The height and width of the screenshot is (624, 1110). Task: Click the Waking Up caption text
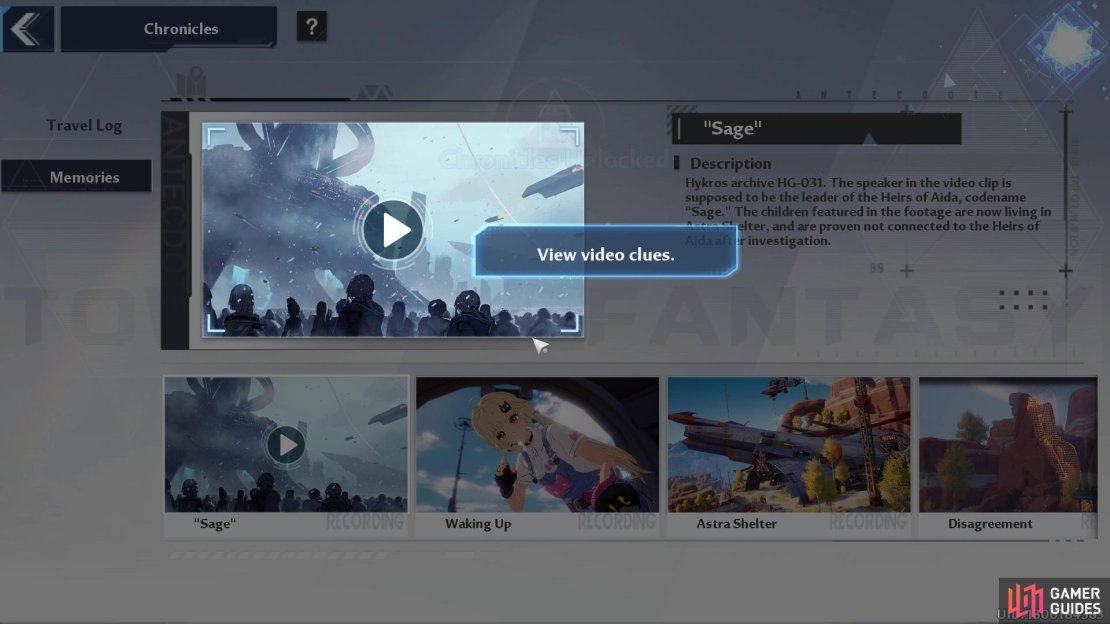pyautogui.click(x=478, y=523)
